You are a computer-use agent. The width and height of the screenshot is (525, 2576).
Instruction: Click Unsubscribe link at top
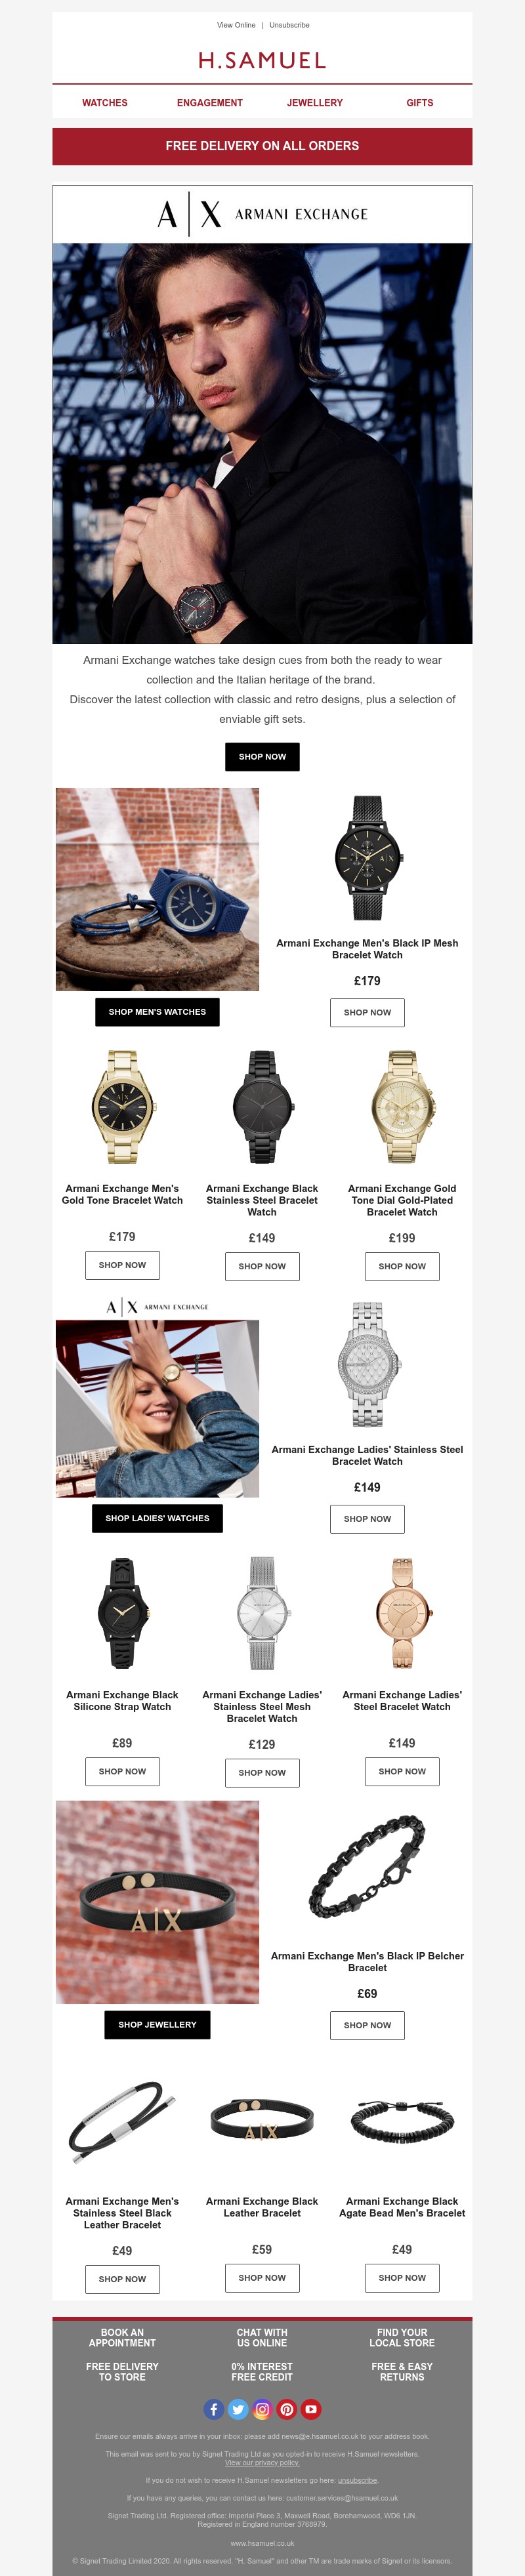(289, 25)
